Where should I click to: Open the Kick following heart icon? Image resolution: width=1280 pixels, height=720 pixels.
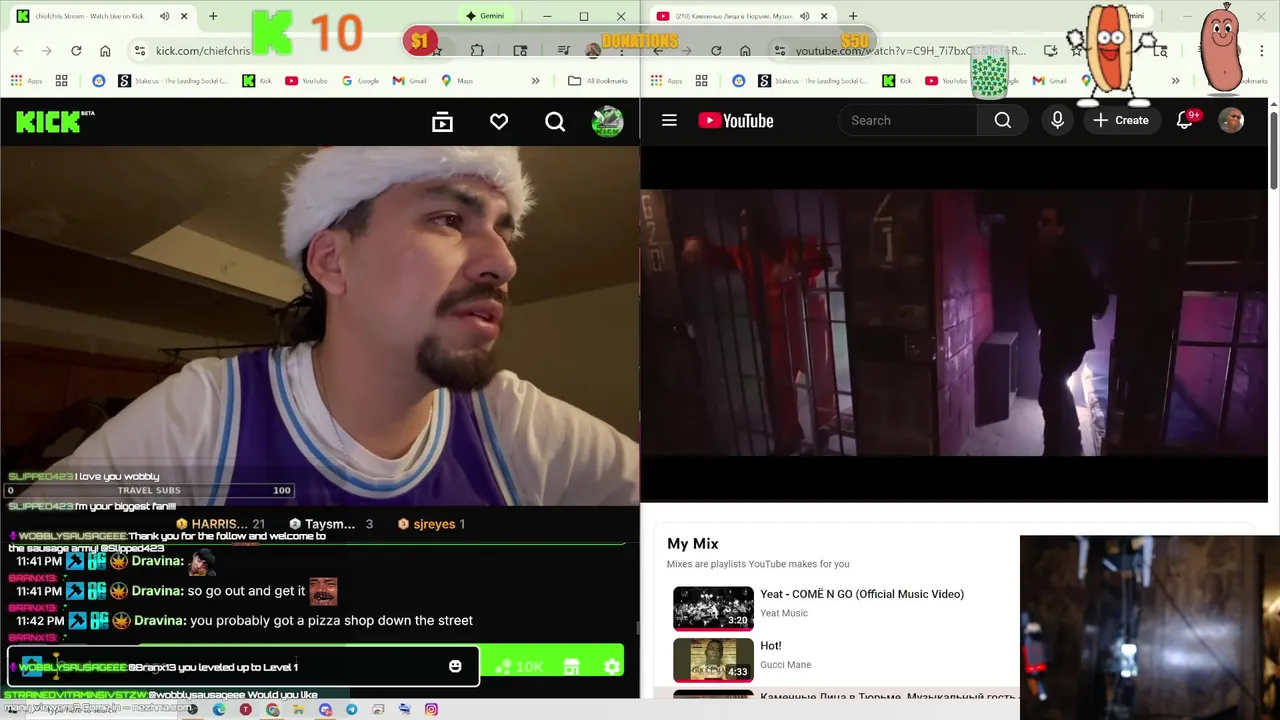coord(499,121)
